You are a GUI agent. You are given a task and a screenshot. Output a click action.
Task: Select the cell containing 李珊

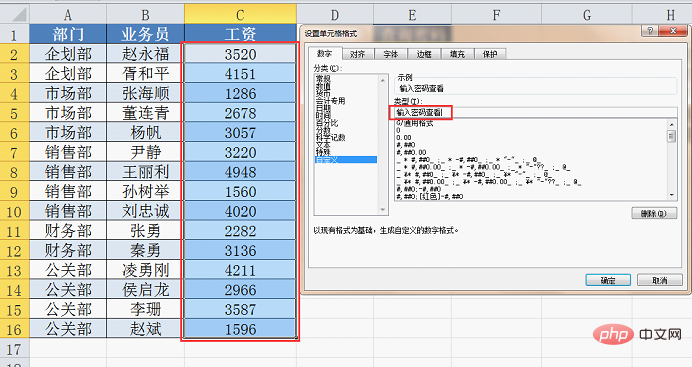tap(145, 309)
